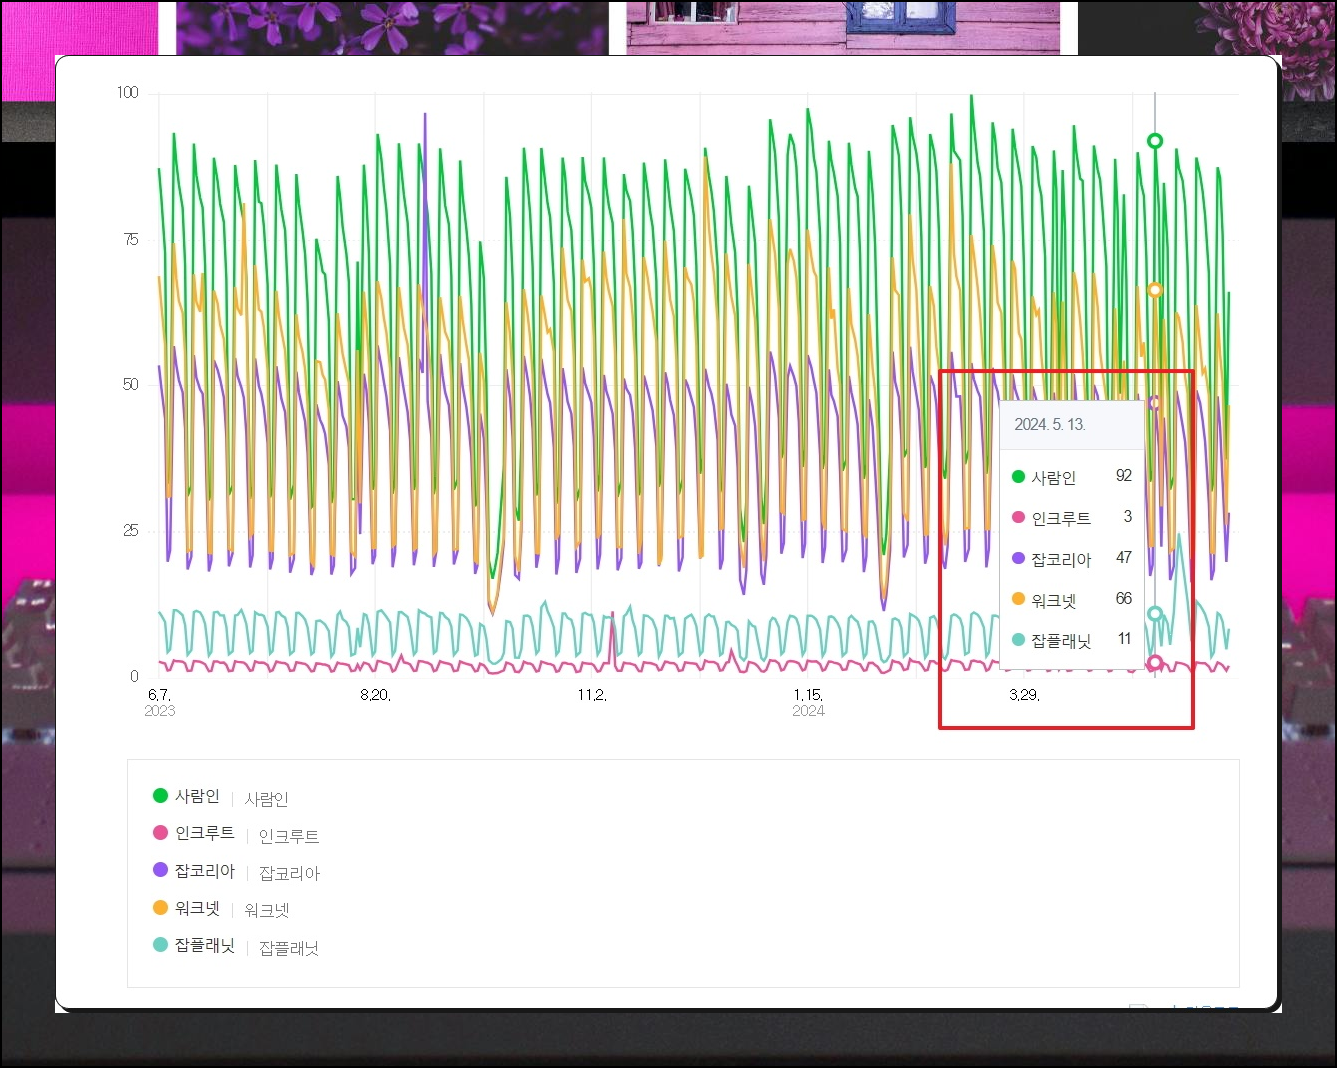The width and height of the screenshot is (1337, 1068).
Task: Click the 6.7. 2023 x-axis label
Action: [x=160, y=702]
